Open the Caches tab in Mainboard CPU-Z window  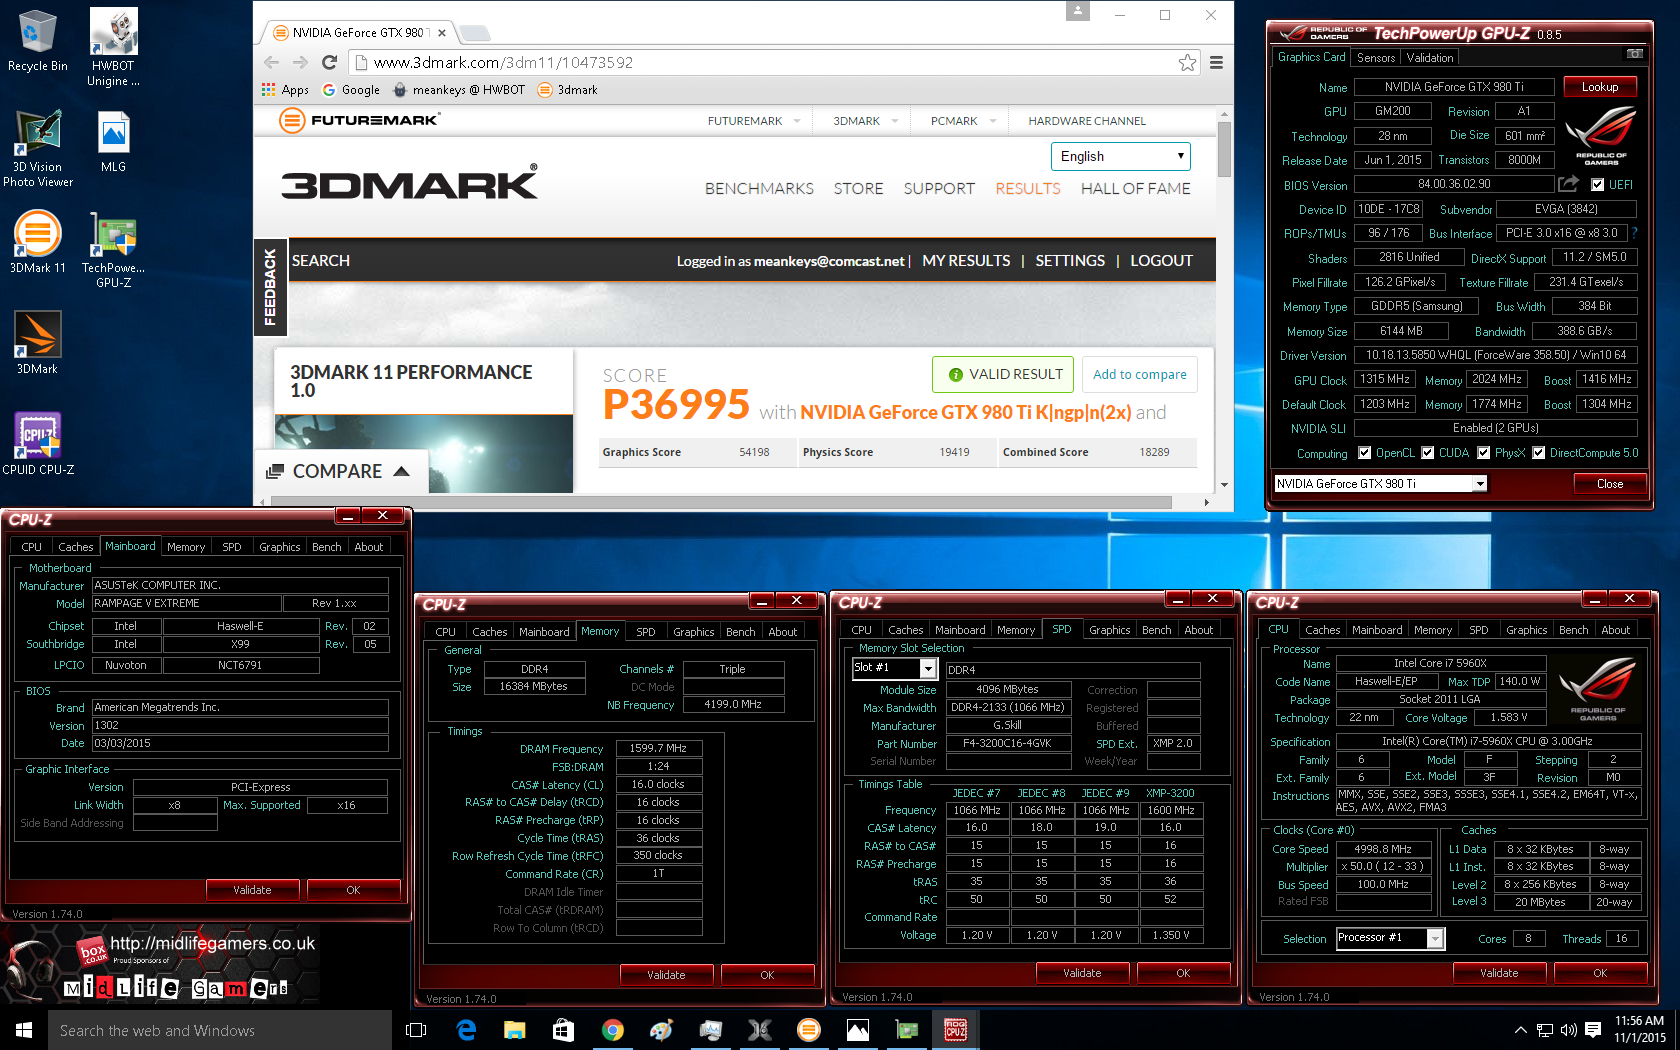[x=75, y=547]
